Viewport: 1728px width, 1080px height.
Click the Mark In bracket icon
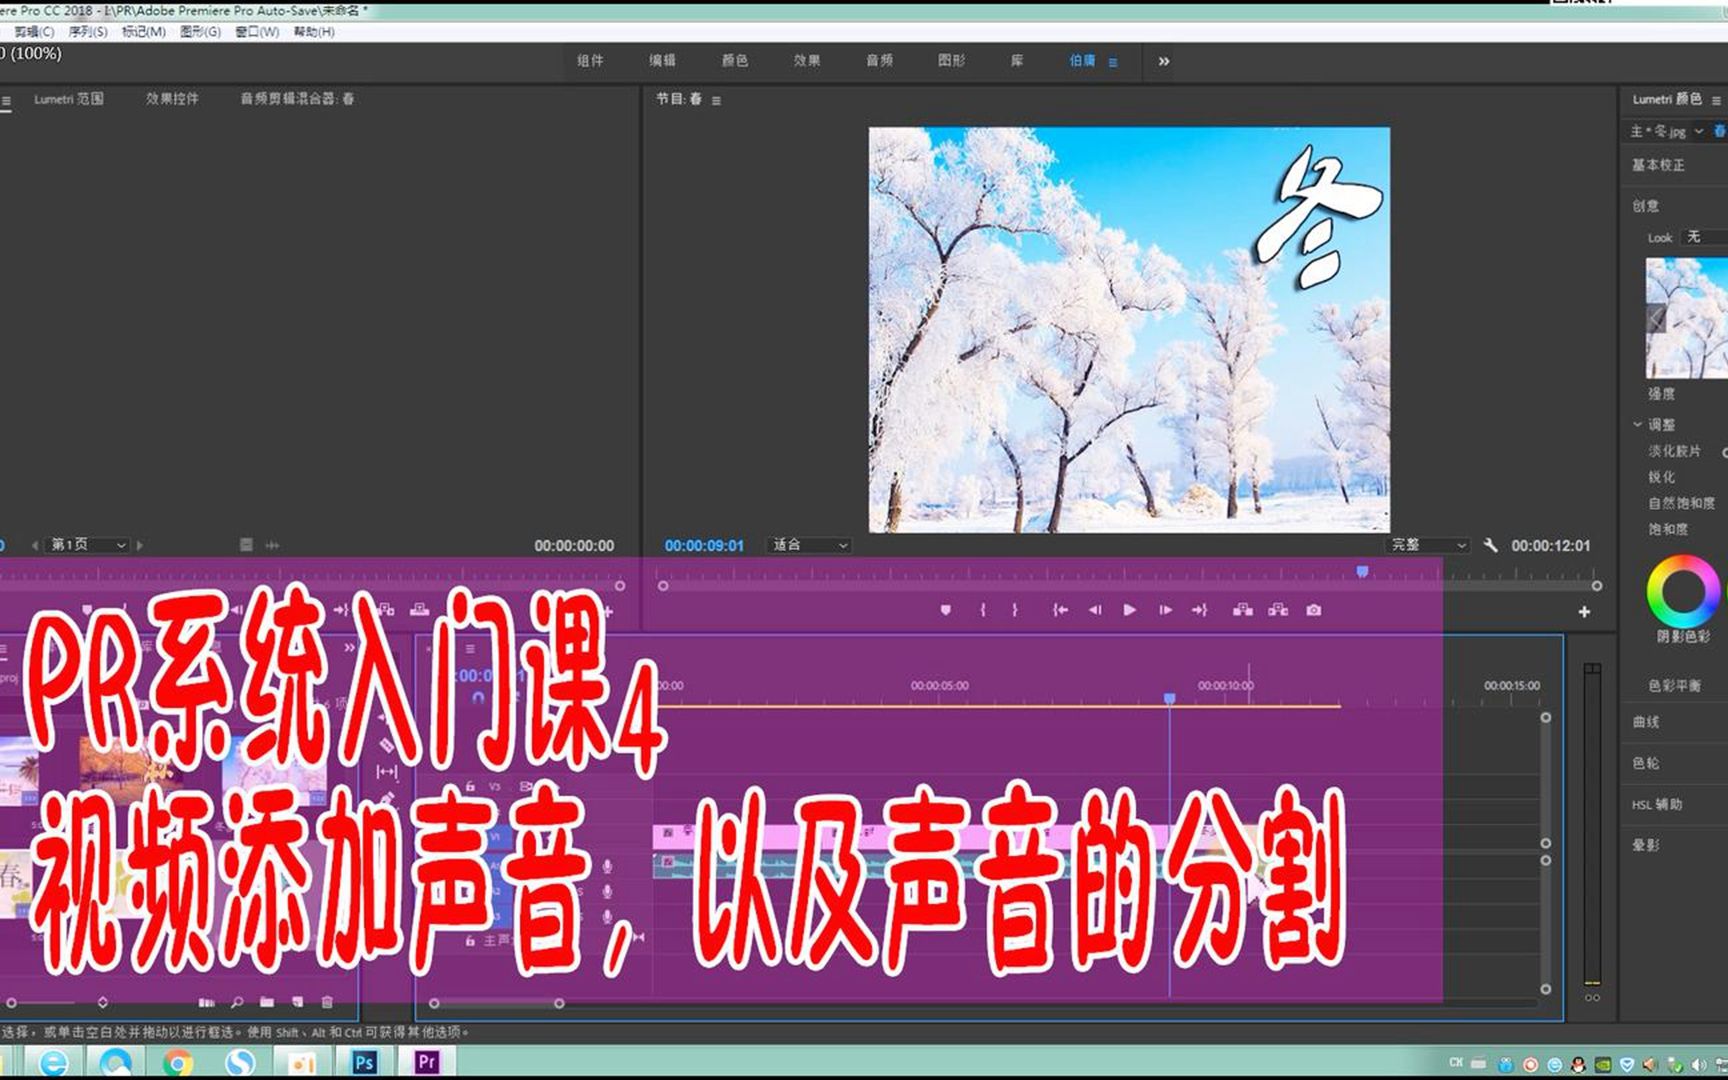[x=983, y=610]
